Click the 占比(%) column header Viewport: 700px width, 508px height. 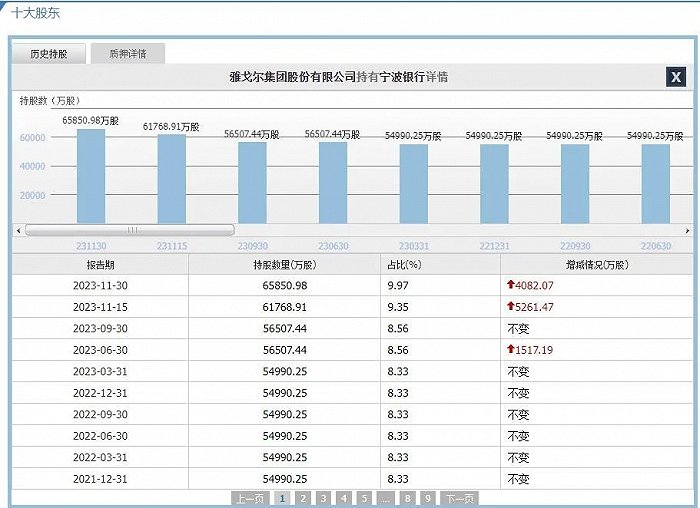[x=441, y=265]
